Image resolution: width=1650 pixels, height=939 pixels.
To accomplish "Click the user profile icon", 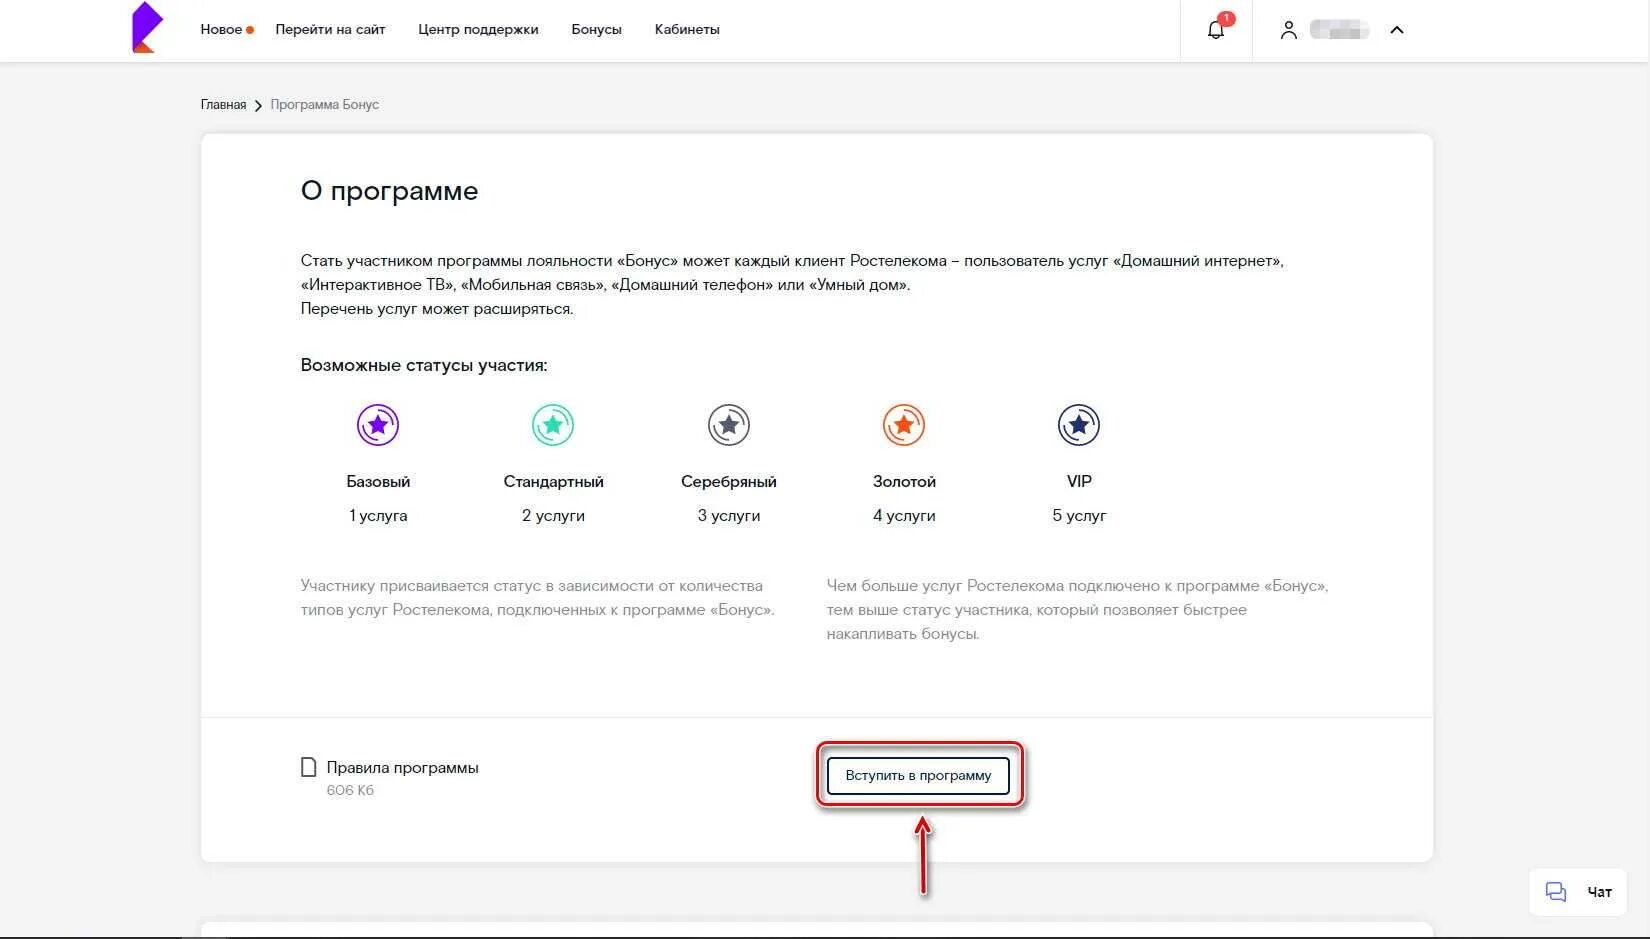I will 1289,30.
